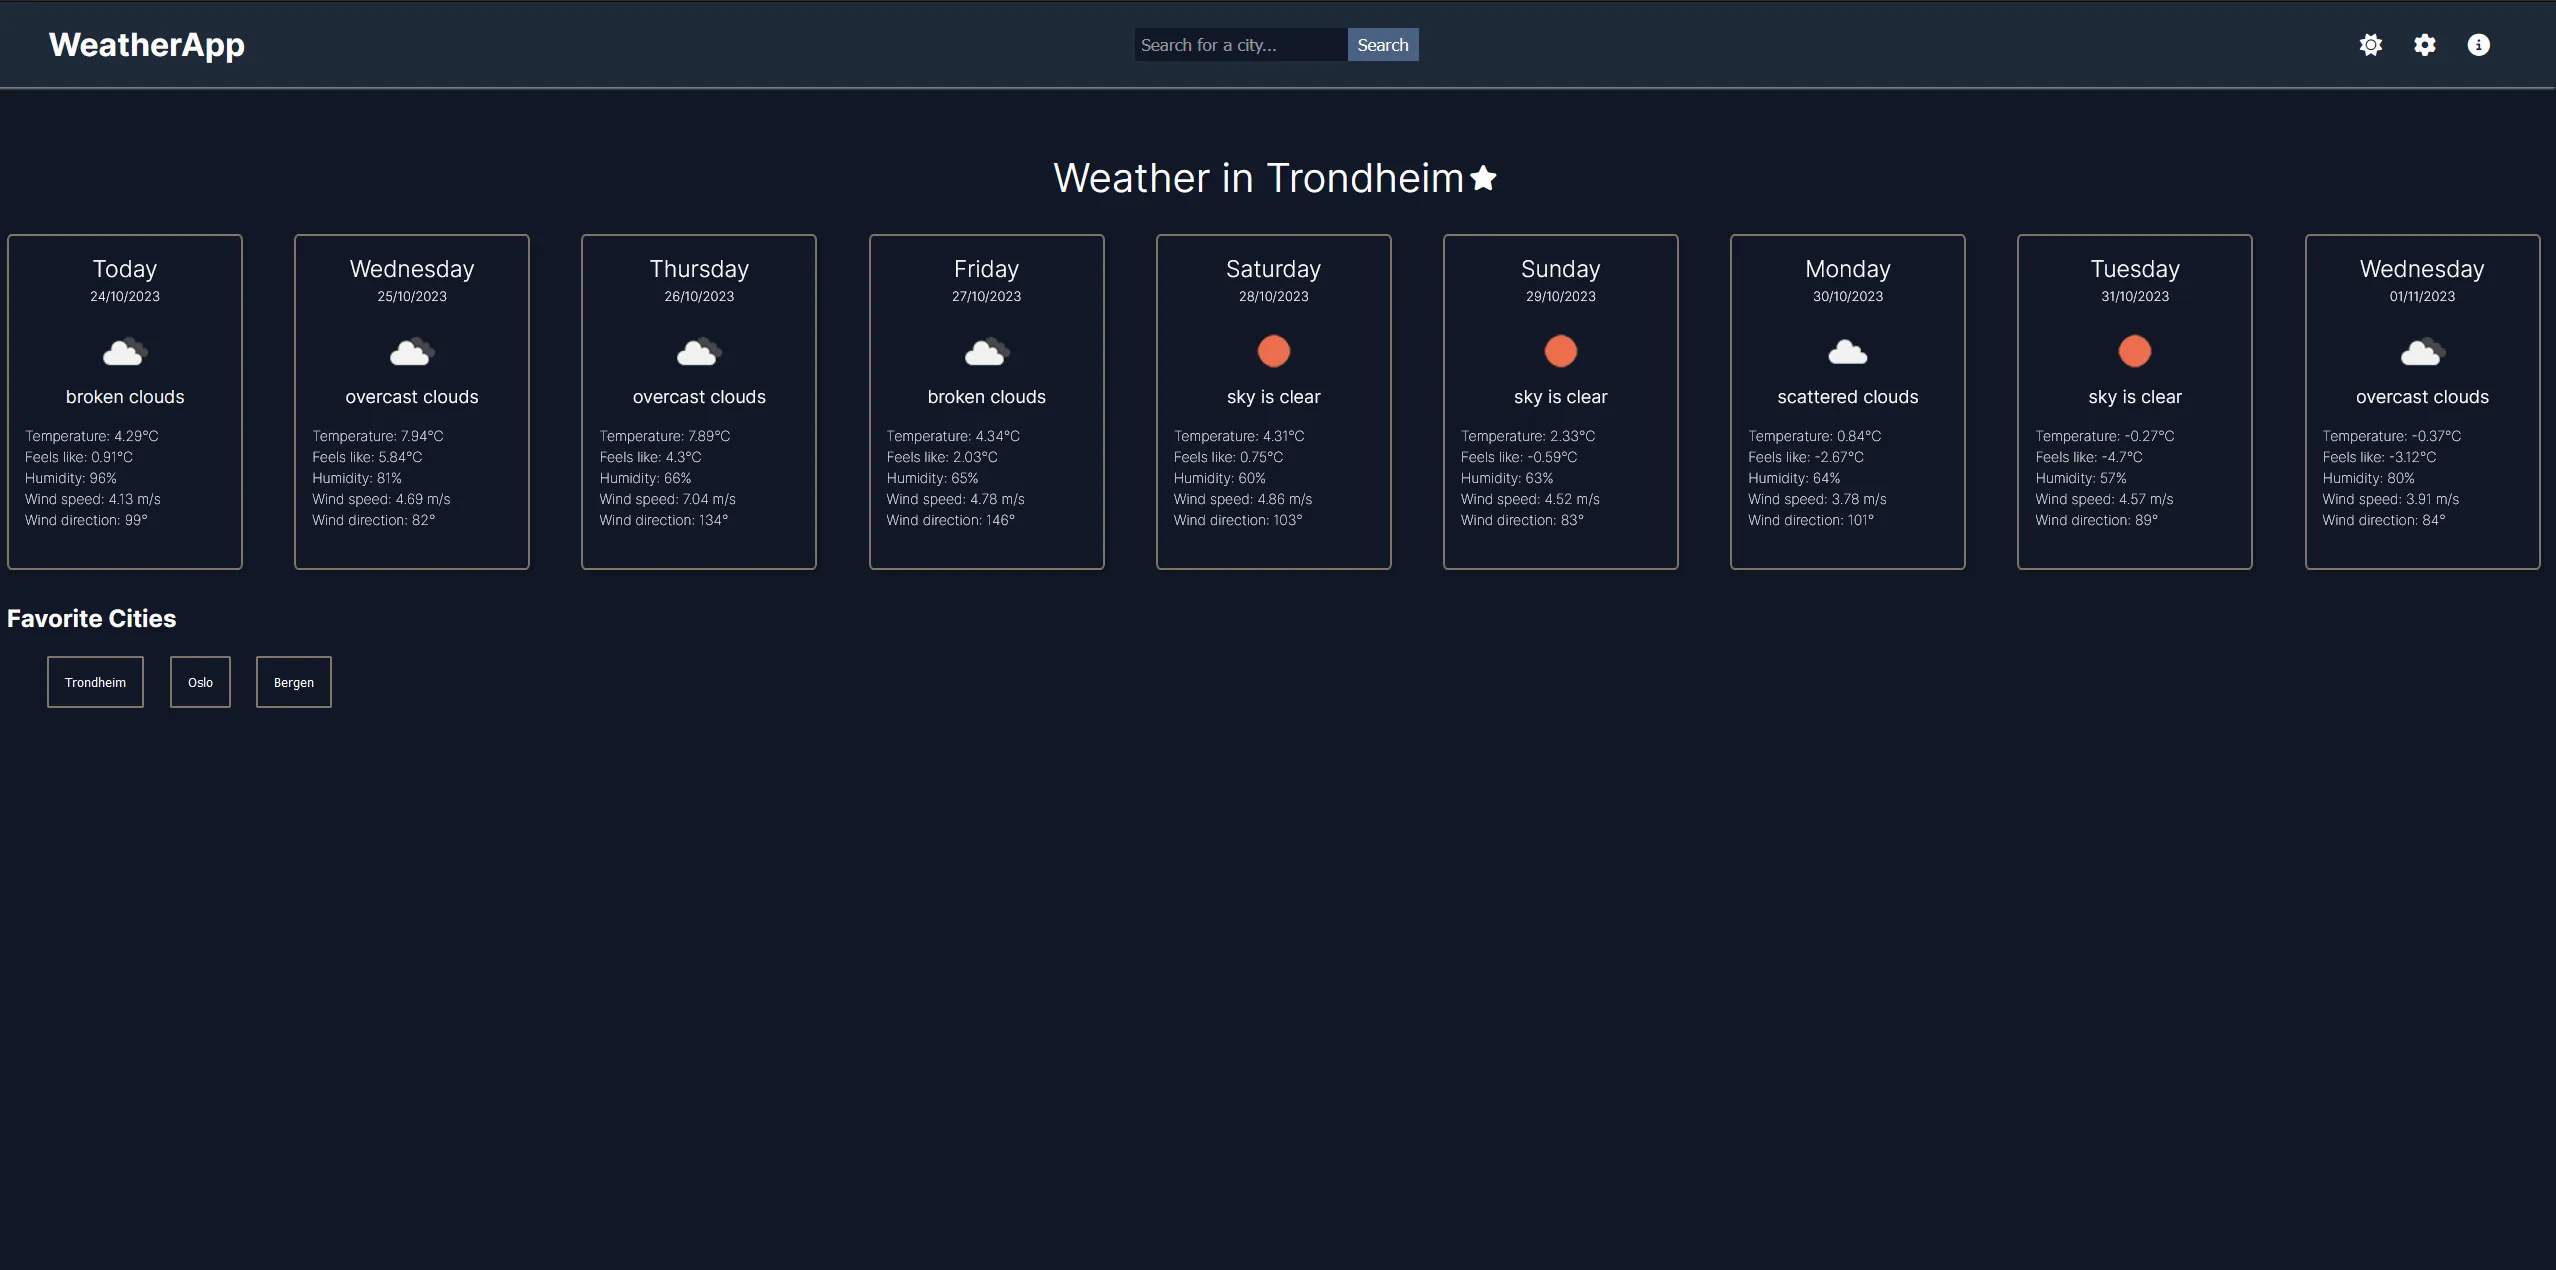Unfavorite Trondheim using the star icon
This screenshot has height=1270, width=2556.
1483,177
